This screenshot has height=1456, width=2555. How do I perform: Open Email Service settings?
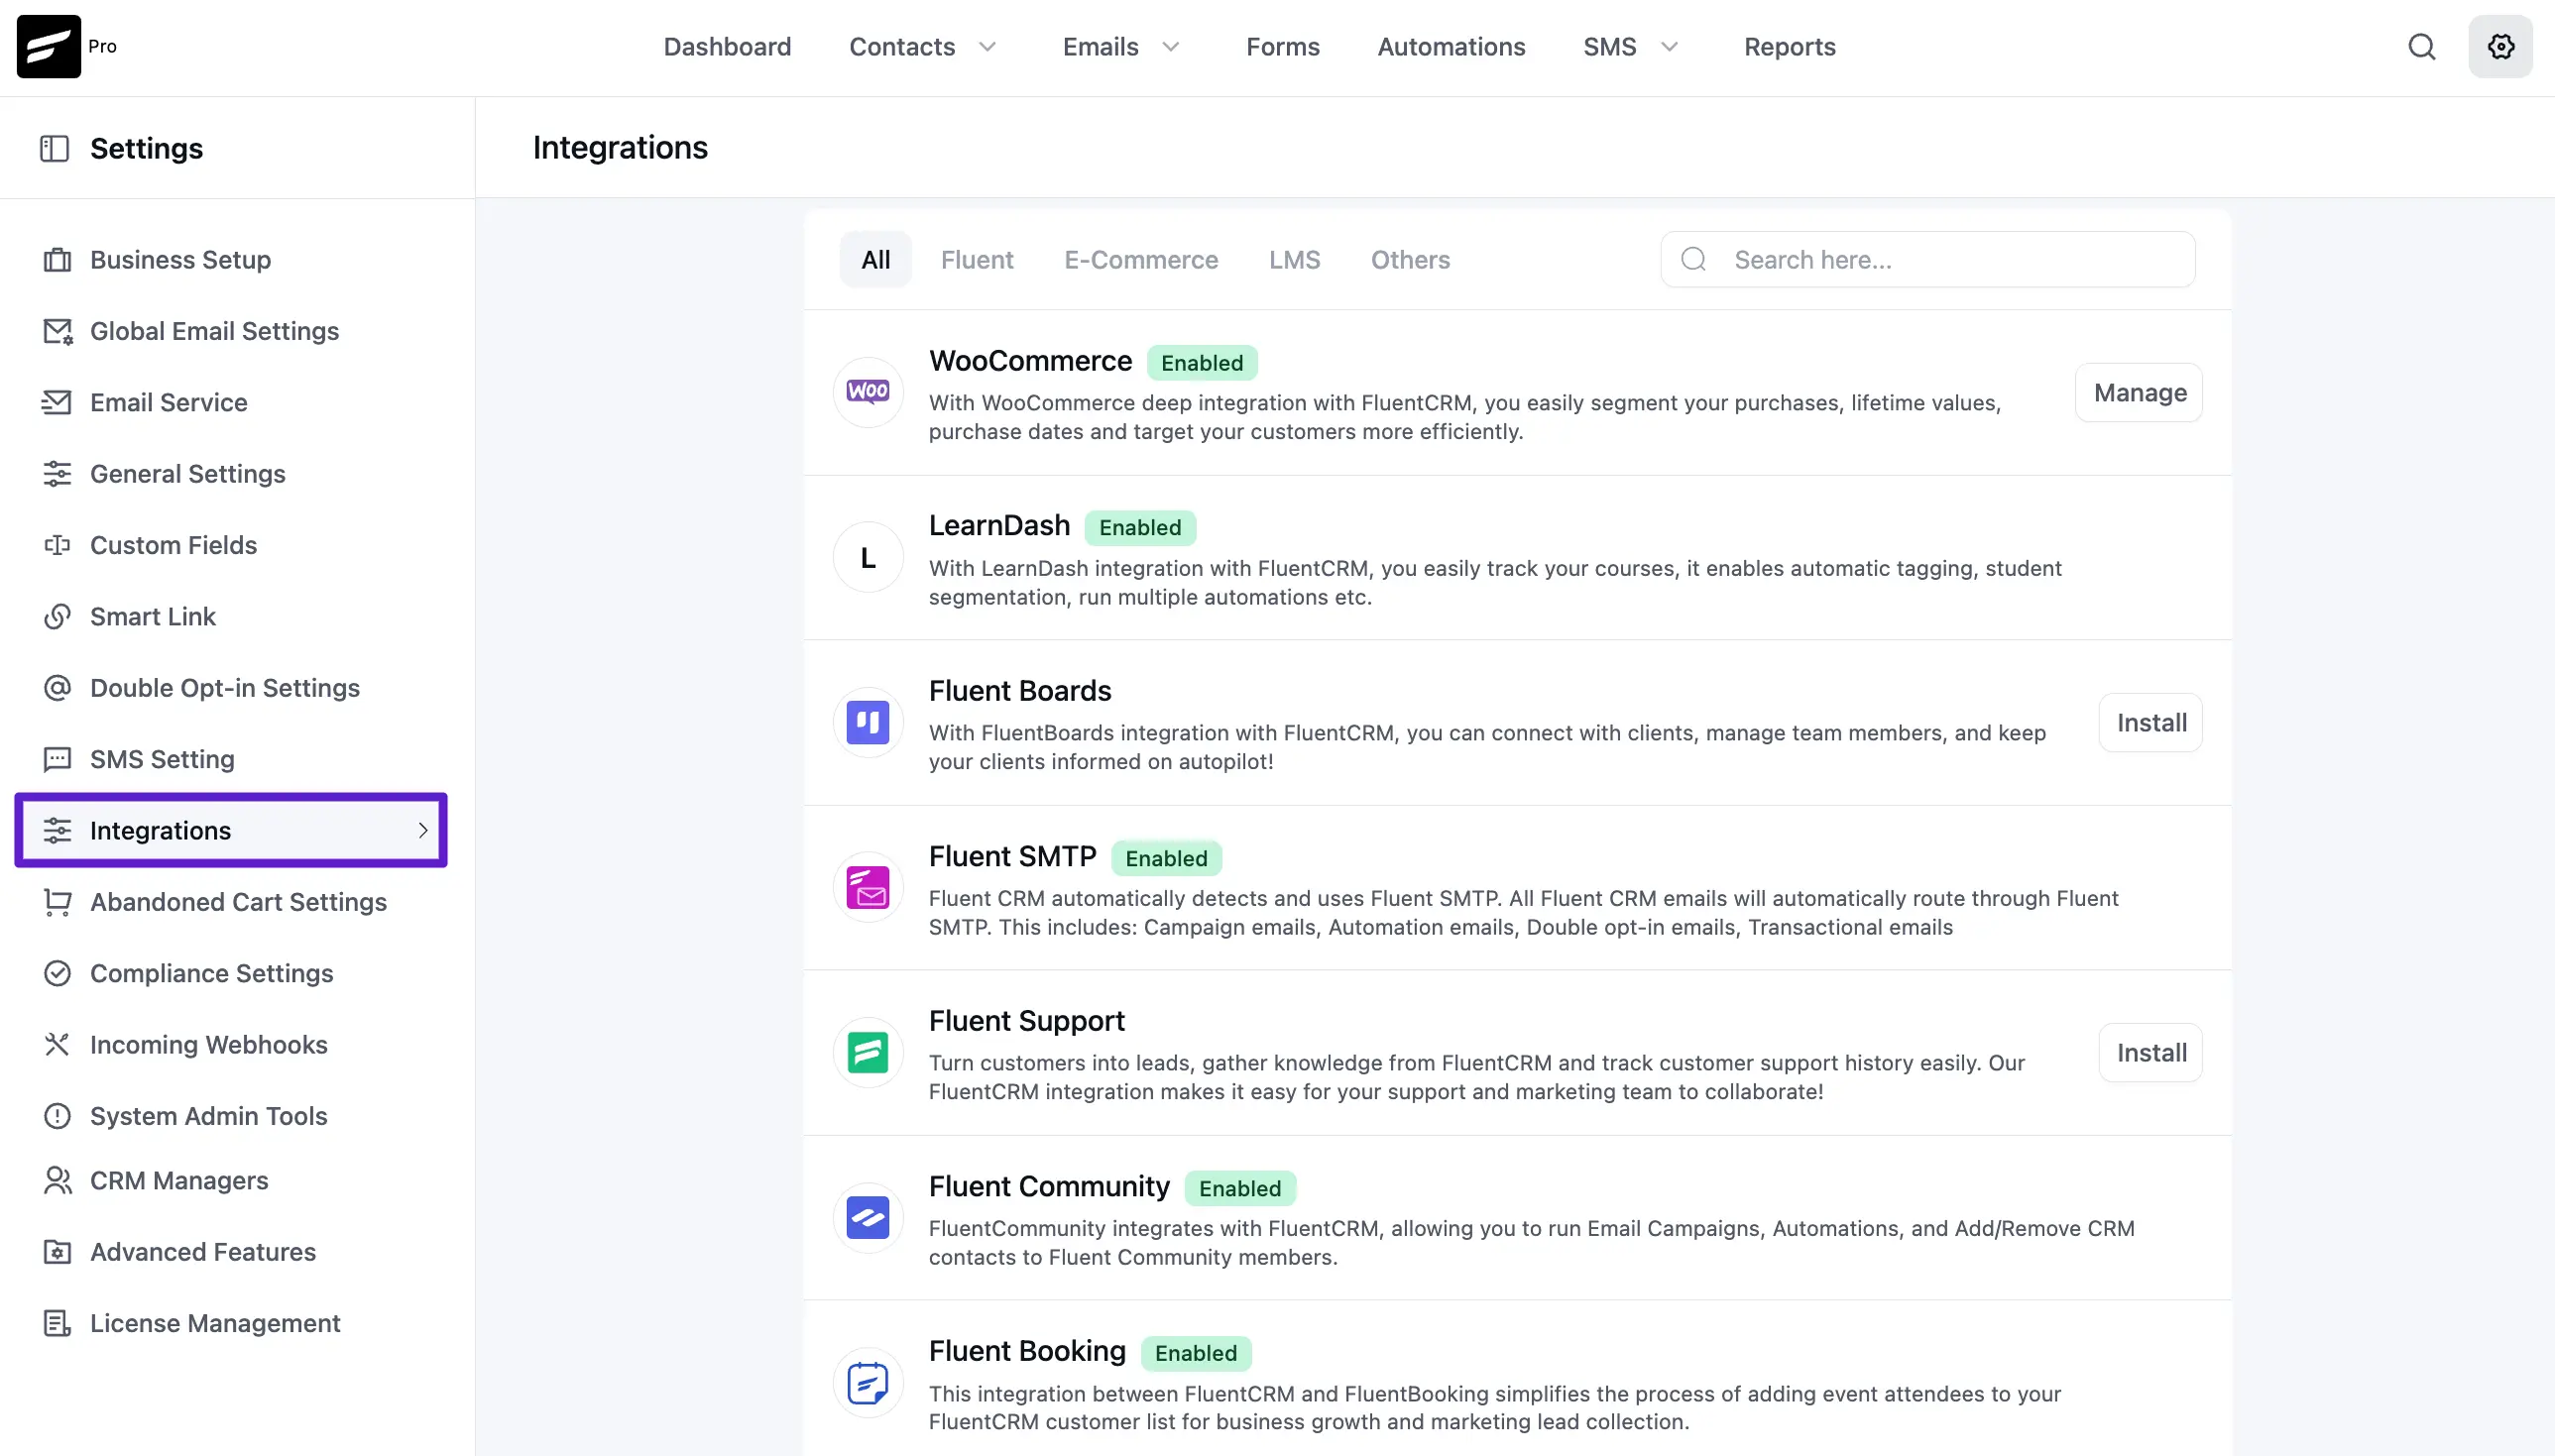coord(168,402)
